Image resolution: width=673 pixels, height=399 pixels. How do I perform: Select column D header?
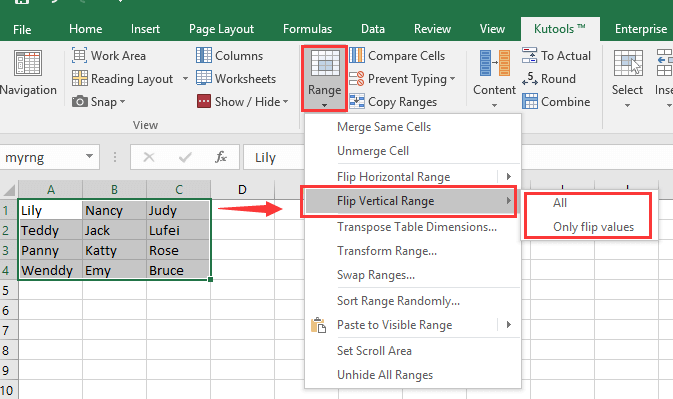[242, 190]
